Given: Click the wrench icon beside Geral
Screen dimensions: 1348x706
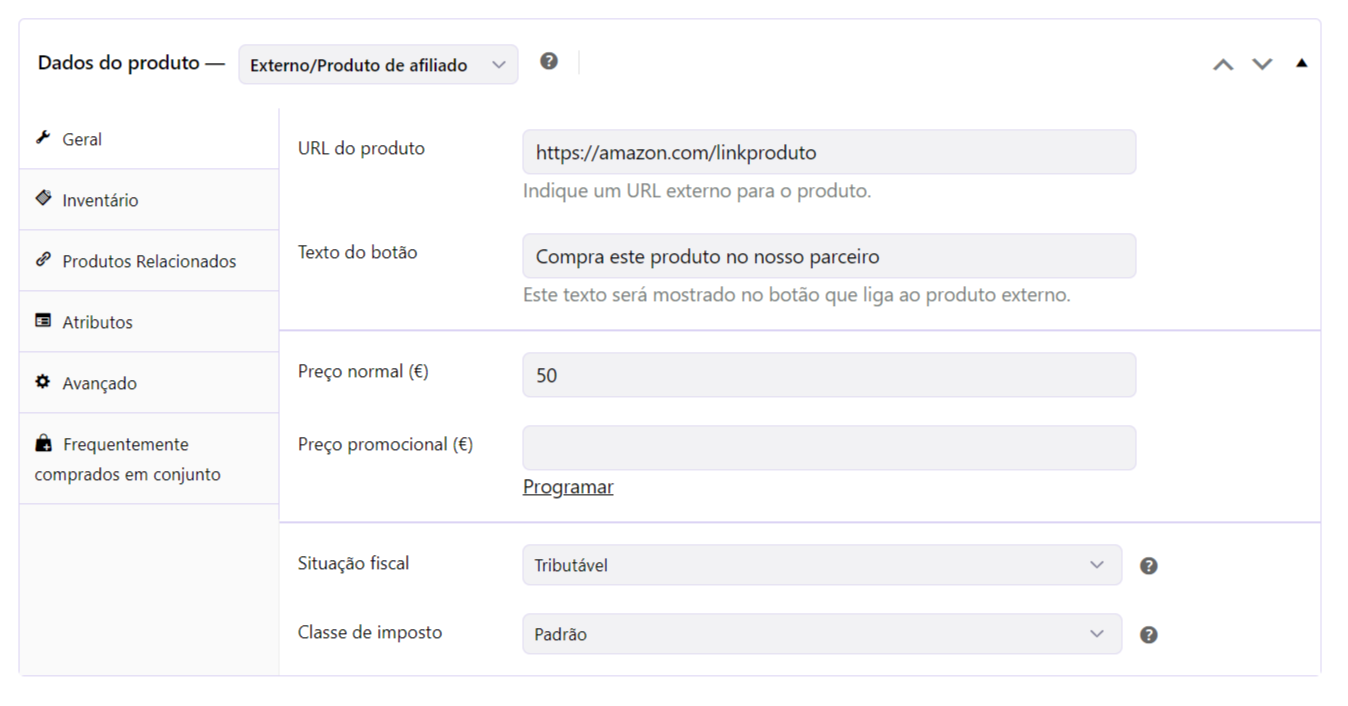Looking at the screenshot, I should coord(43,138).
